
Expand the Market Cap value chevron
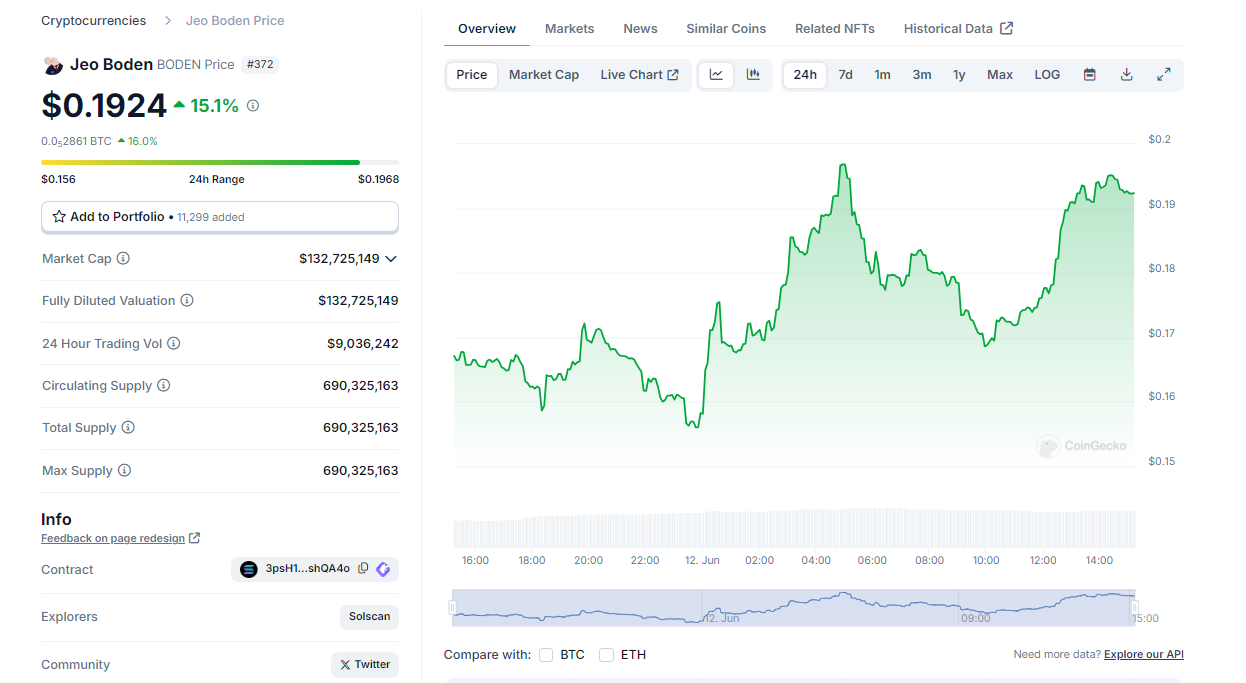[391, 259]
